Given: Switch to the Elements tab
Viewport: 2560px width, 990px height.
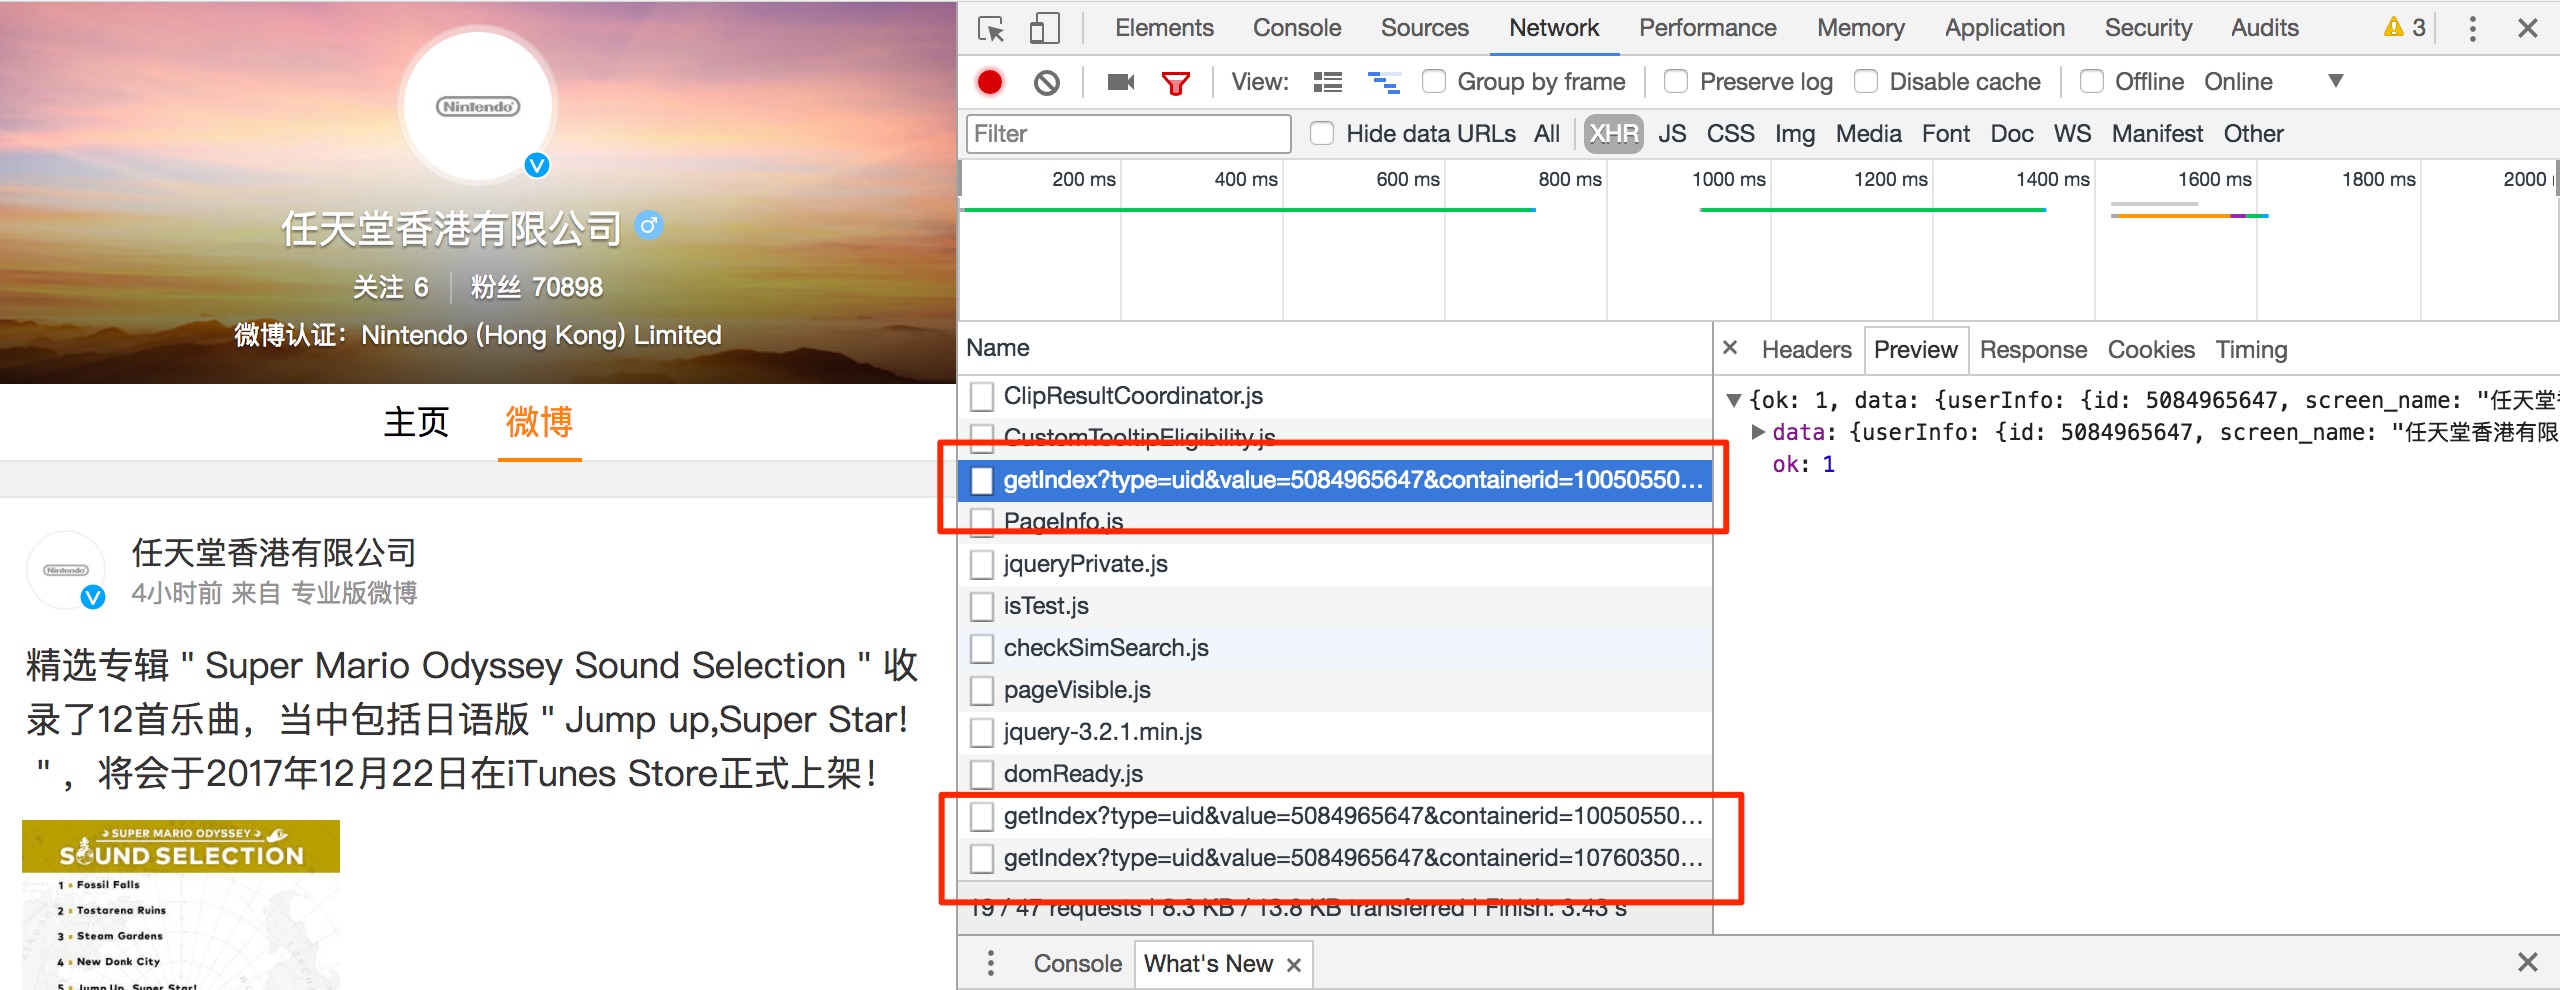Looking at the screenshot, I should tap(1164, 28).
